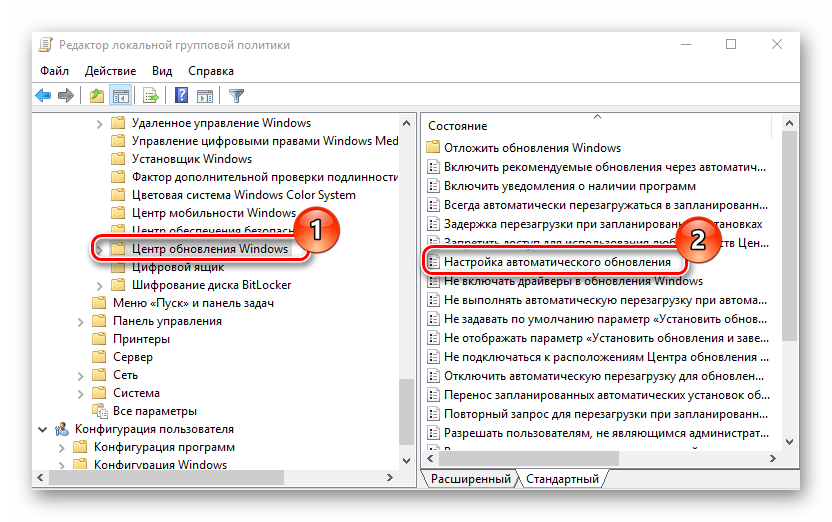The height and width of the screenshot is (522, 832).
Task: Open the Действие menu
Action: tap(110, 71)
